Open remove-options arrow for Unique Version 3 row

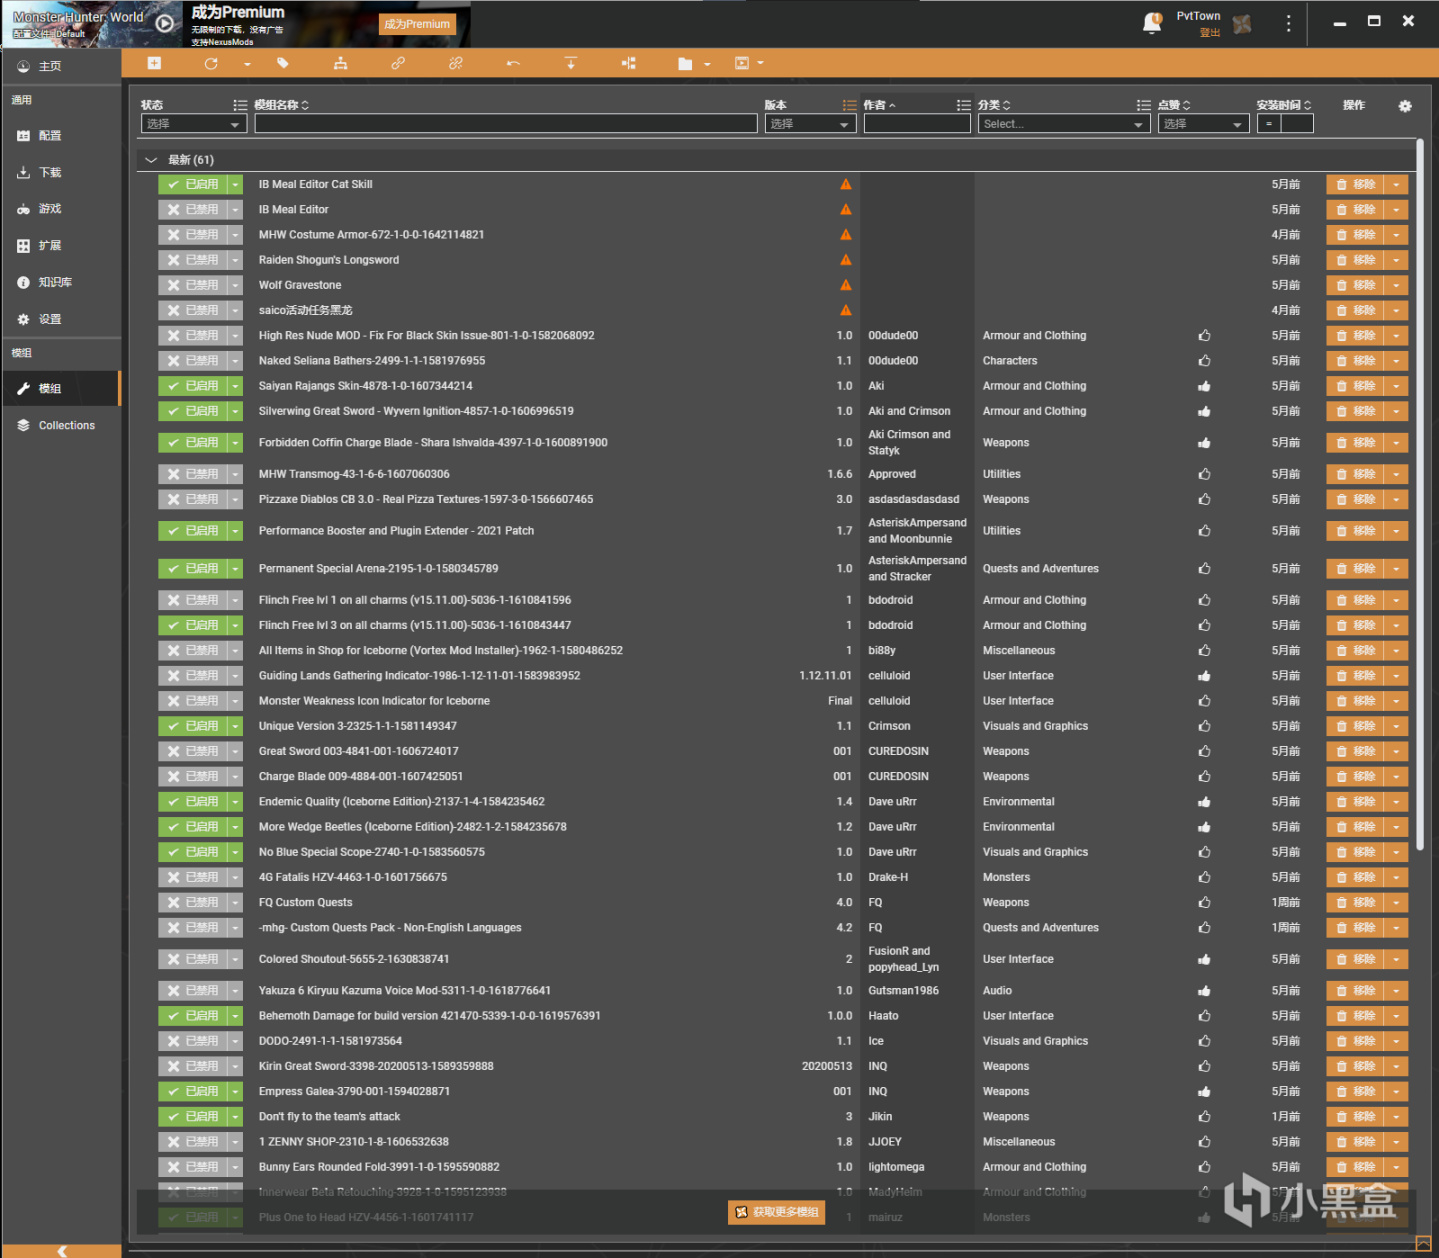(1396, 727)
